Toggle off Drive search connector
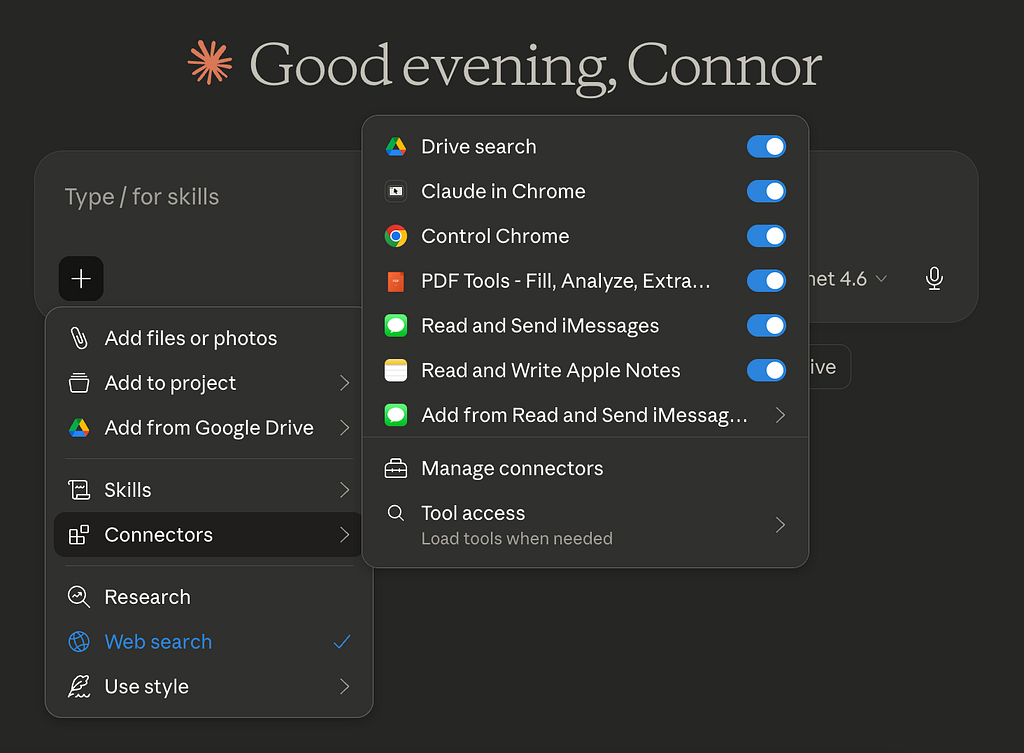The height and width of the screenshot is (753, 1024). click(766, 147)
